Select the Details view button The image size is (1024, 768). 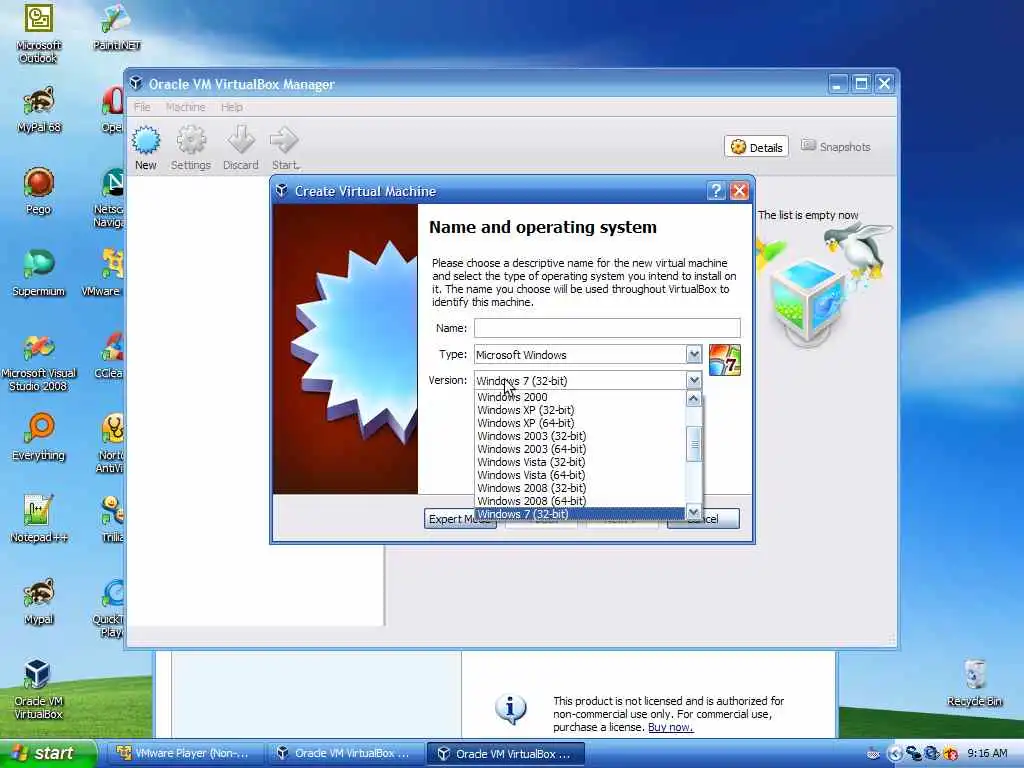756,147
